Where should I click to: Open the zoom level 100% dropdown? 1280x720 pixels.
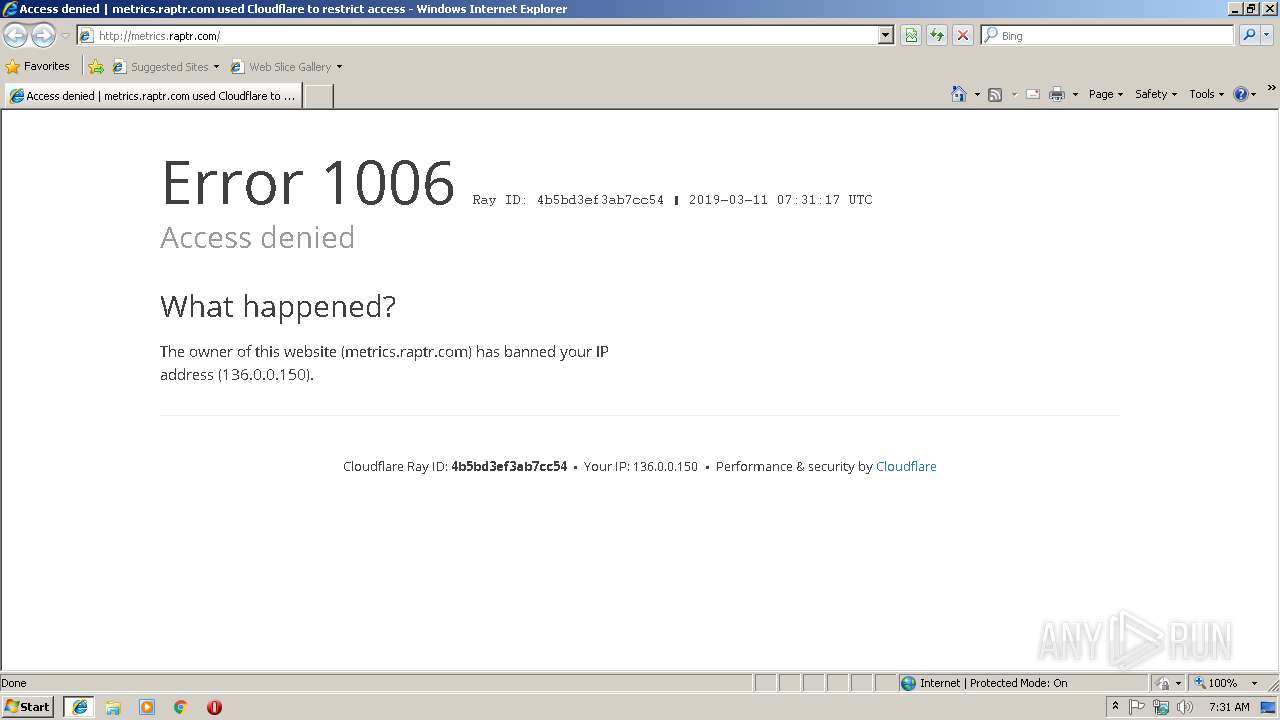click(1254, 683)
